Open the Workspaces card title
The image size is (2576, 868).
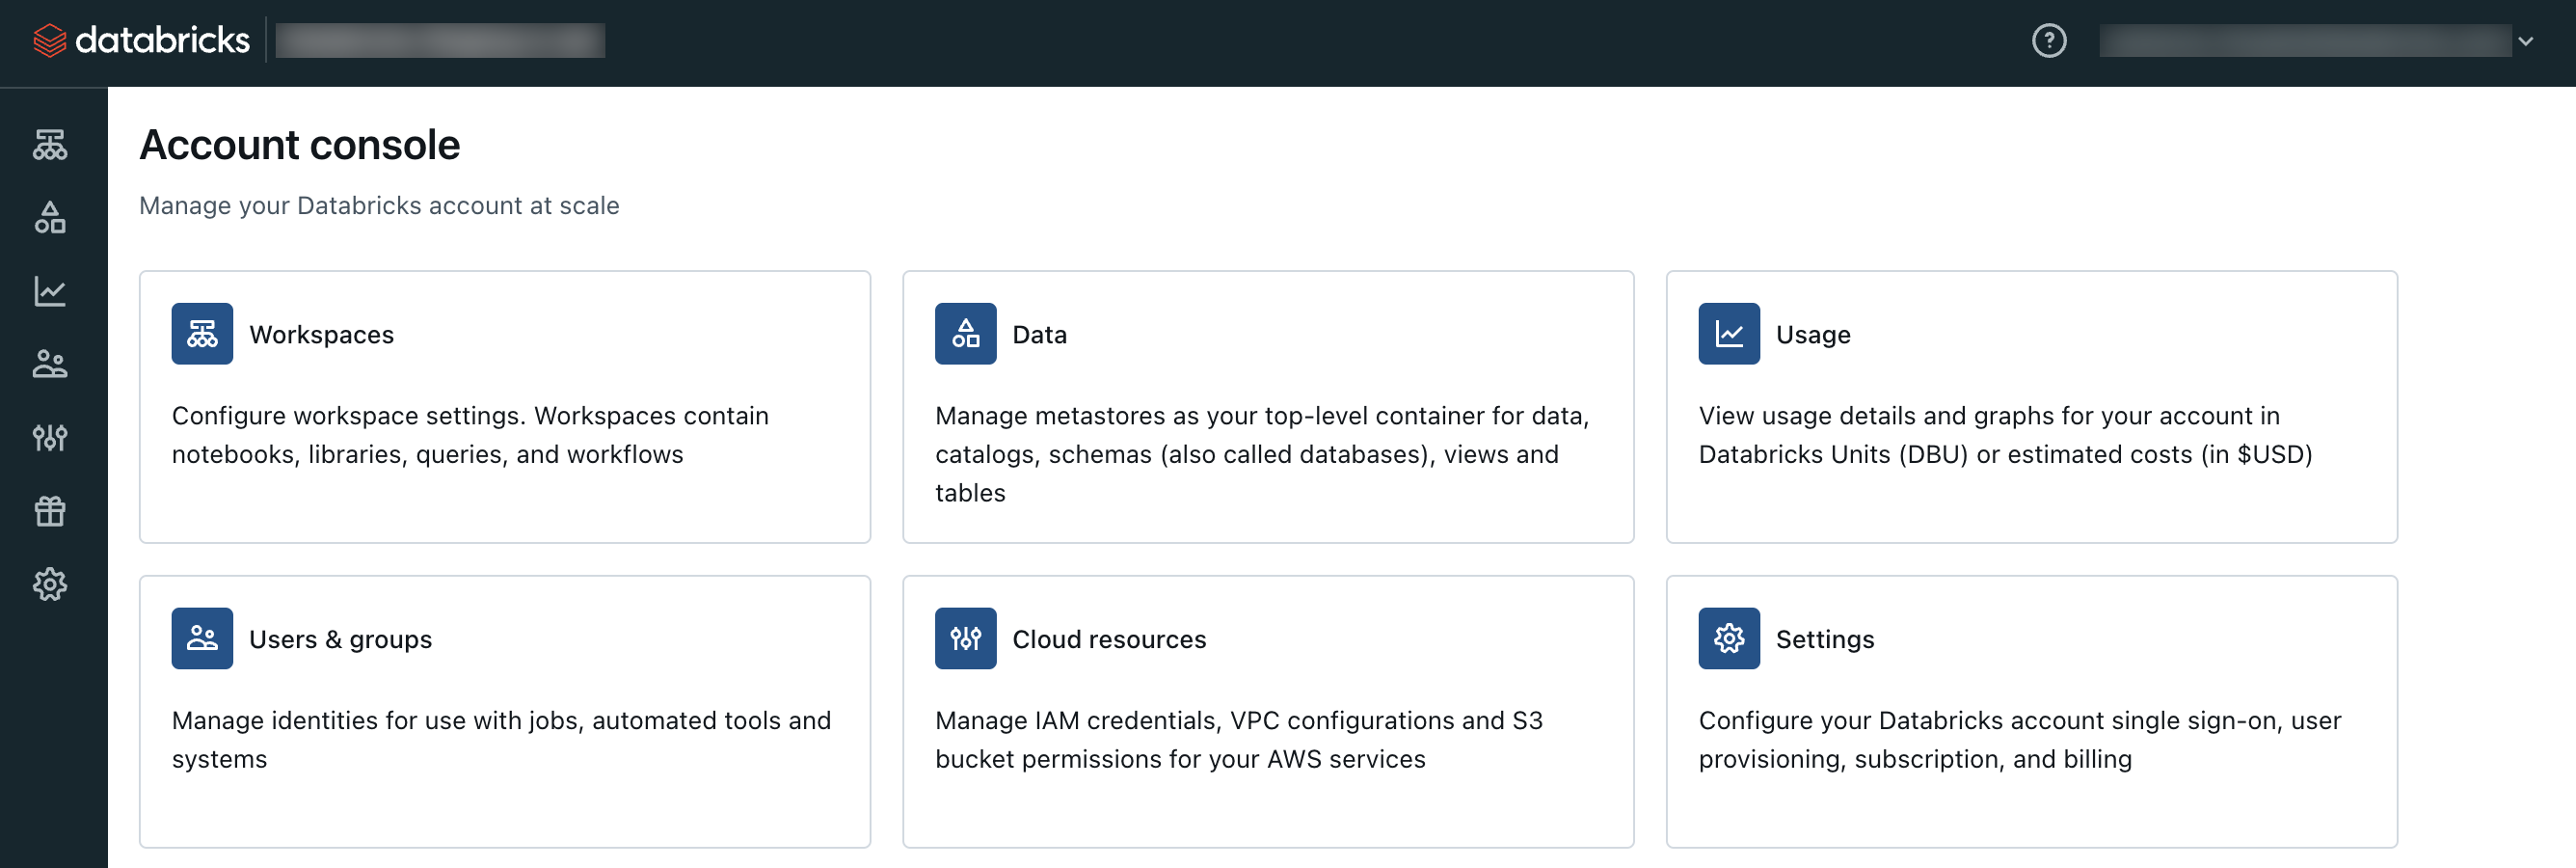pos(321,334)
